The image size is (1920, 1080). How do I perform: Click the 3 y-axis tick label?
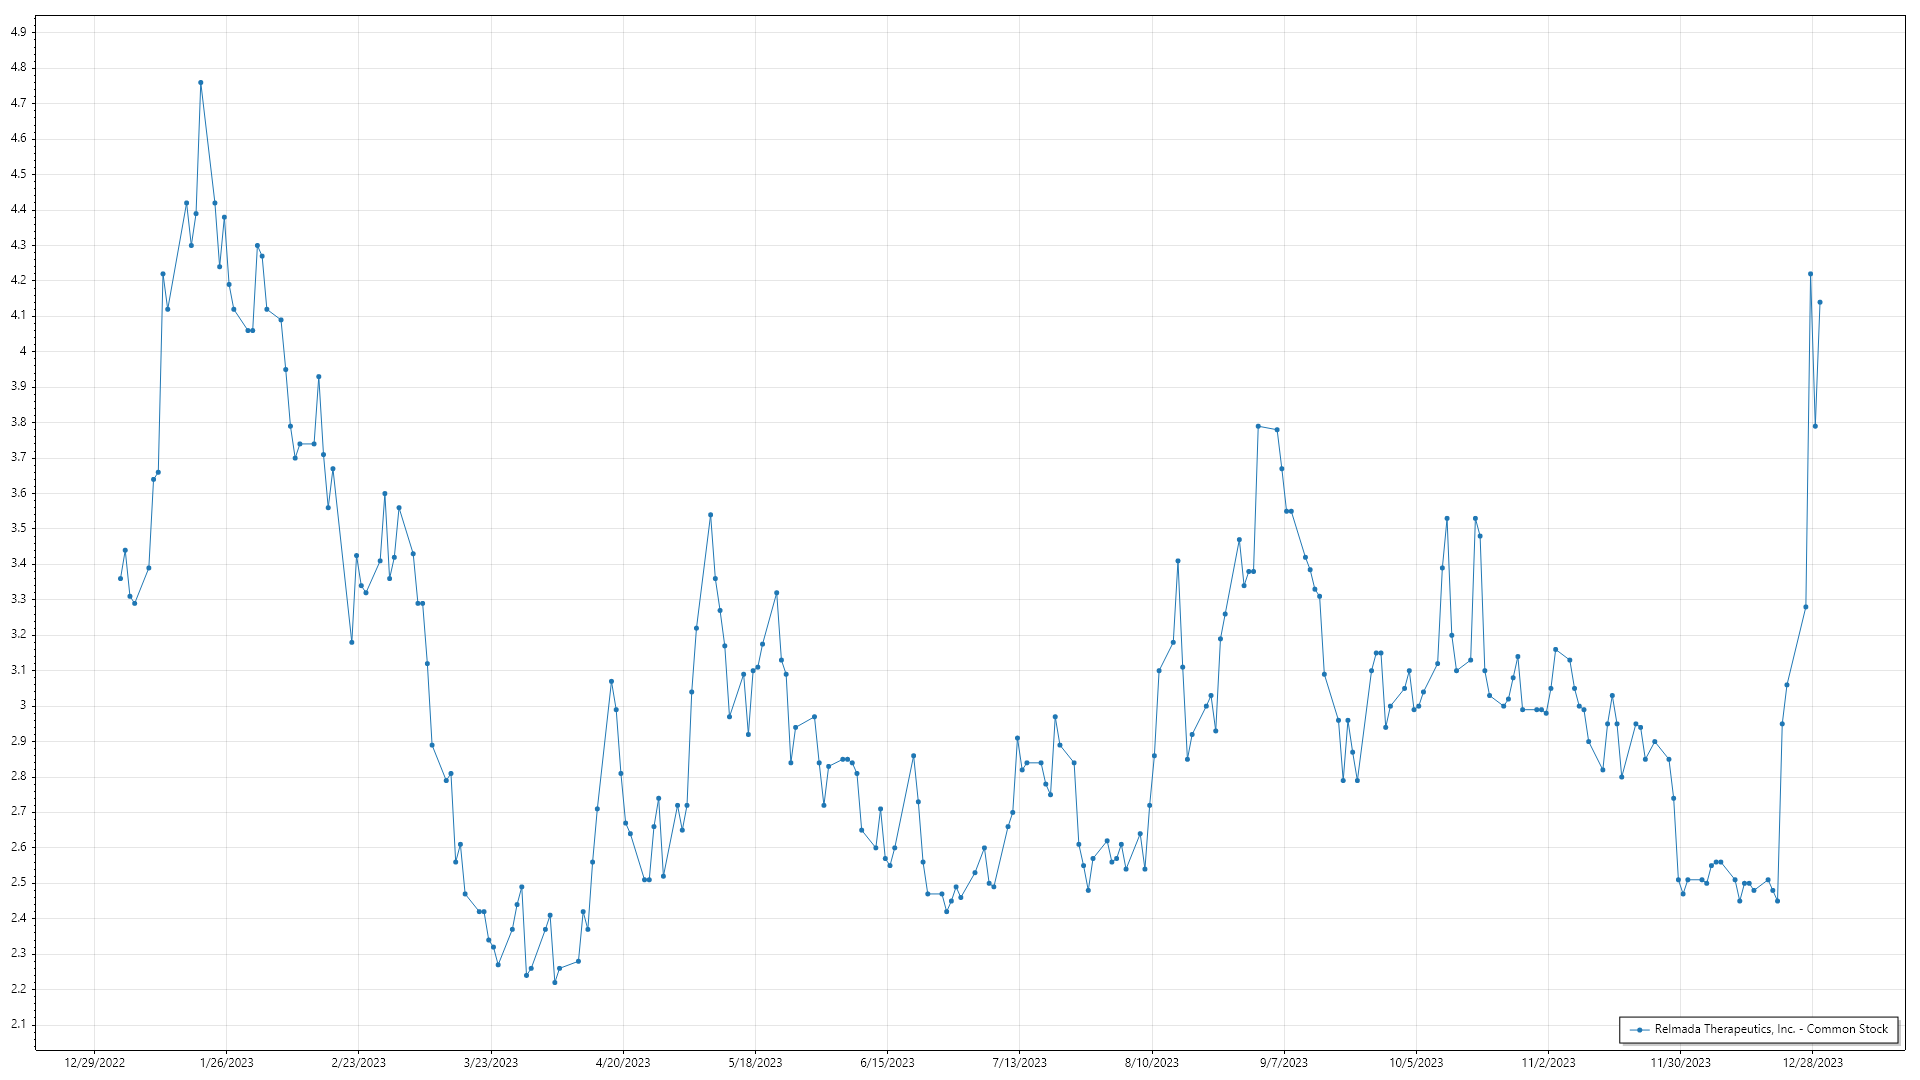click(23, 705)
